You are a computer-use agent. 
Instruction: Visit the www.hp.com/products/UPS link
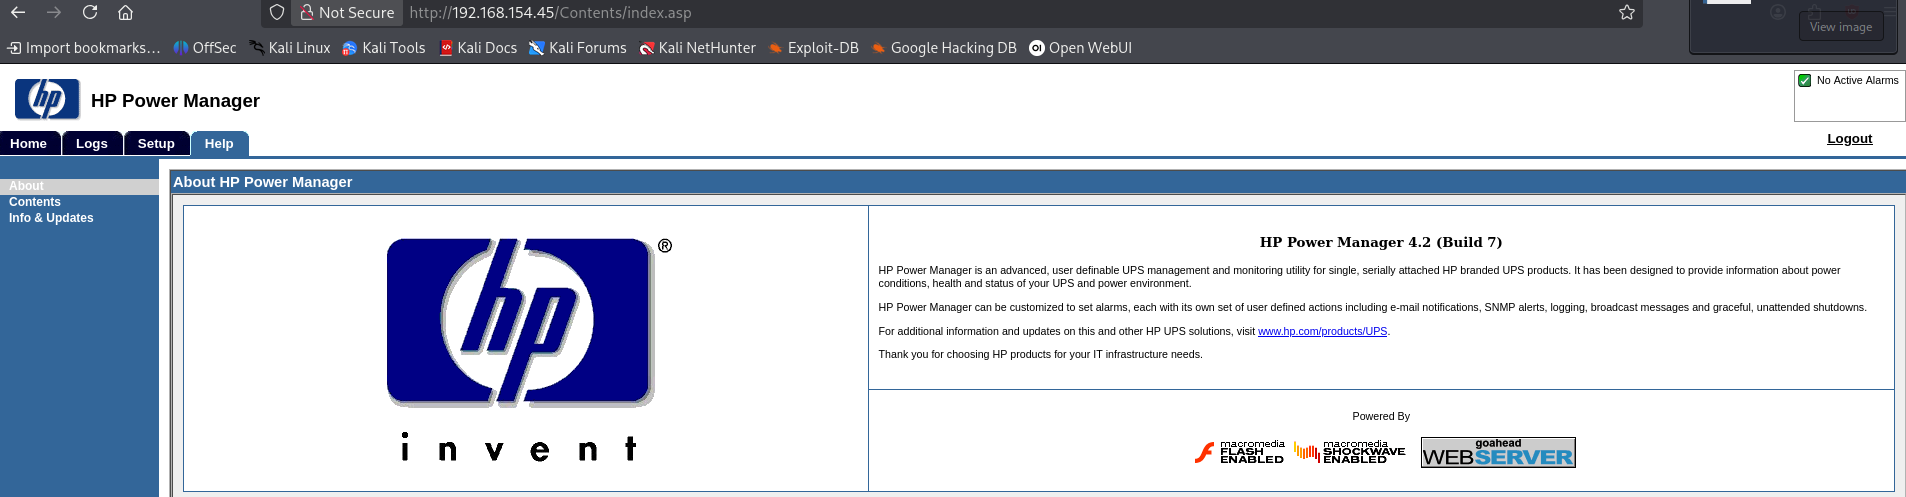coord(1322,331)
